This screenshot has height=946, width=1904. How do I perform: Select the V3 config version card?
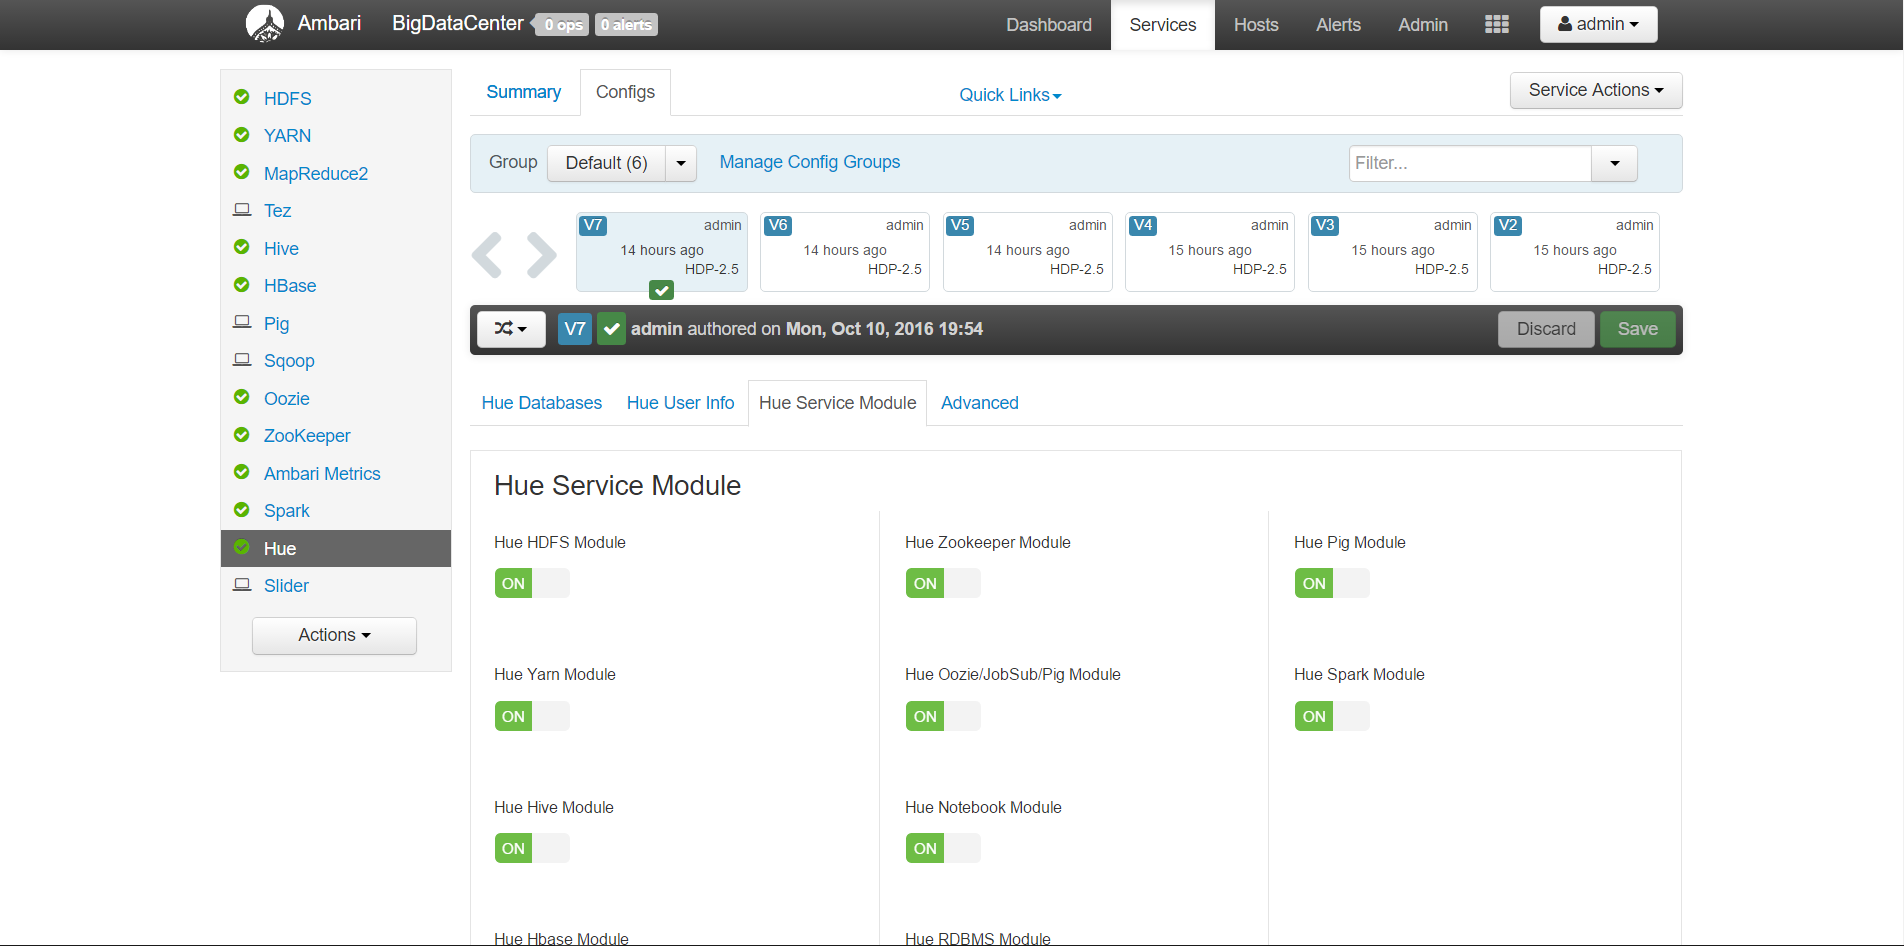click(1392, 251)
